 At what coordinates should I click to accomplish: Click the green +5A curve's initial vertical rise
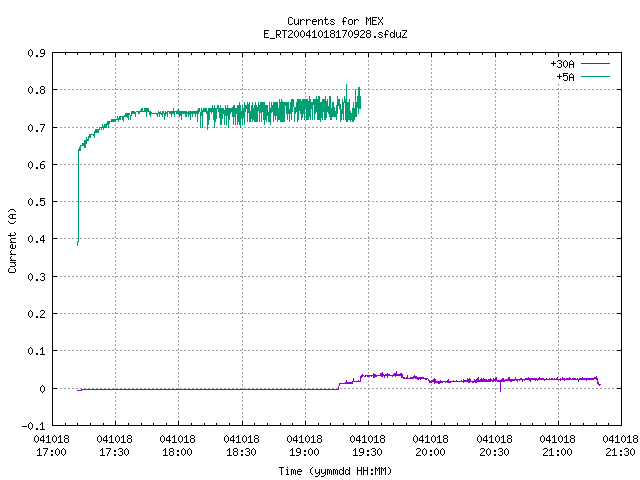78,196
